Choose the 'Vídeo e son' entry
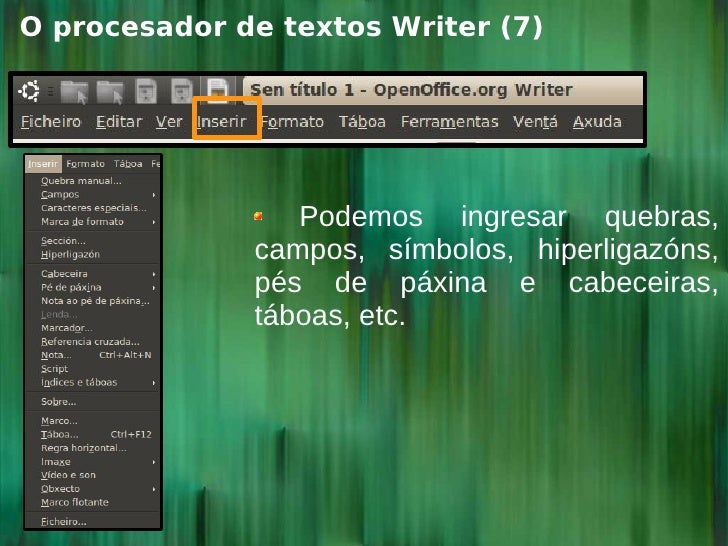This screenshot has height=546, width=728. (93, 475)
